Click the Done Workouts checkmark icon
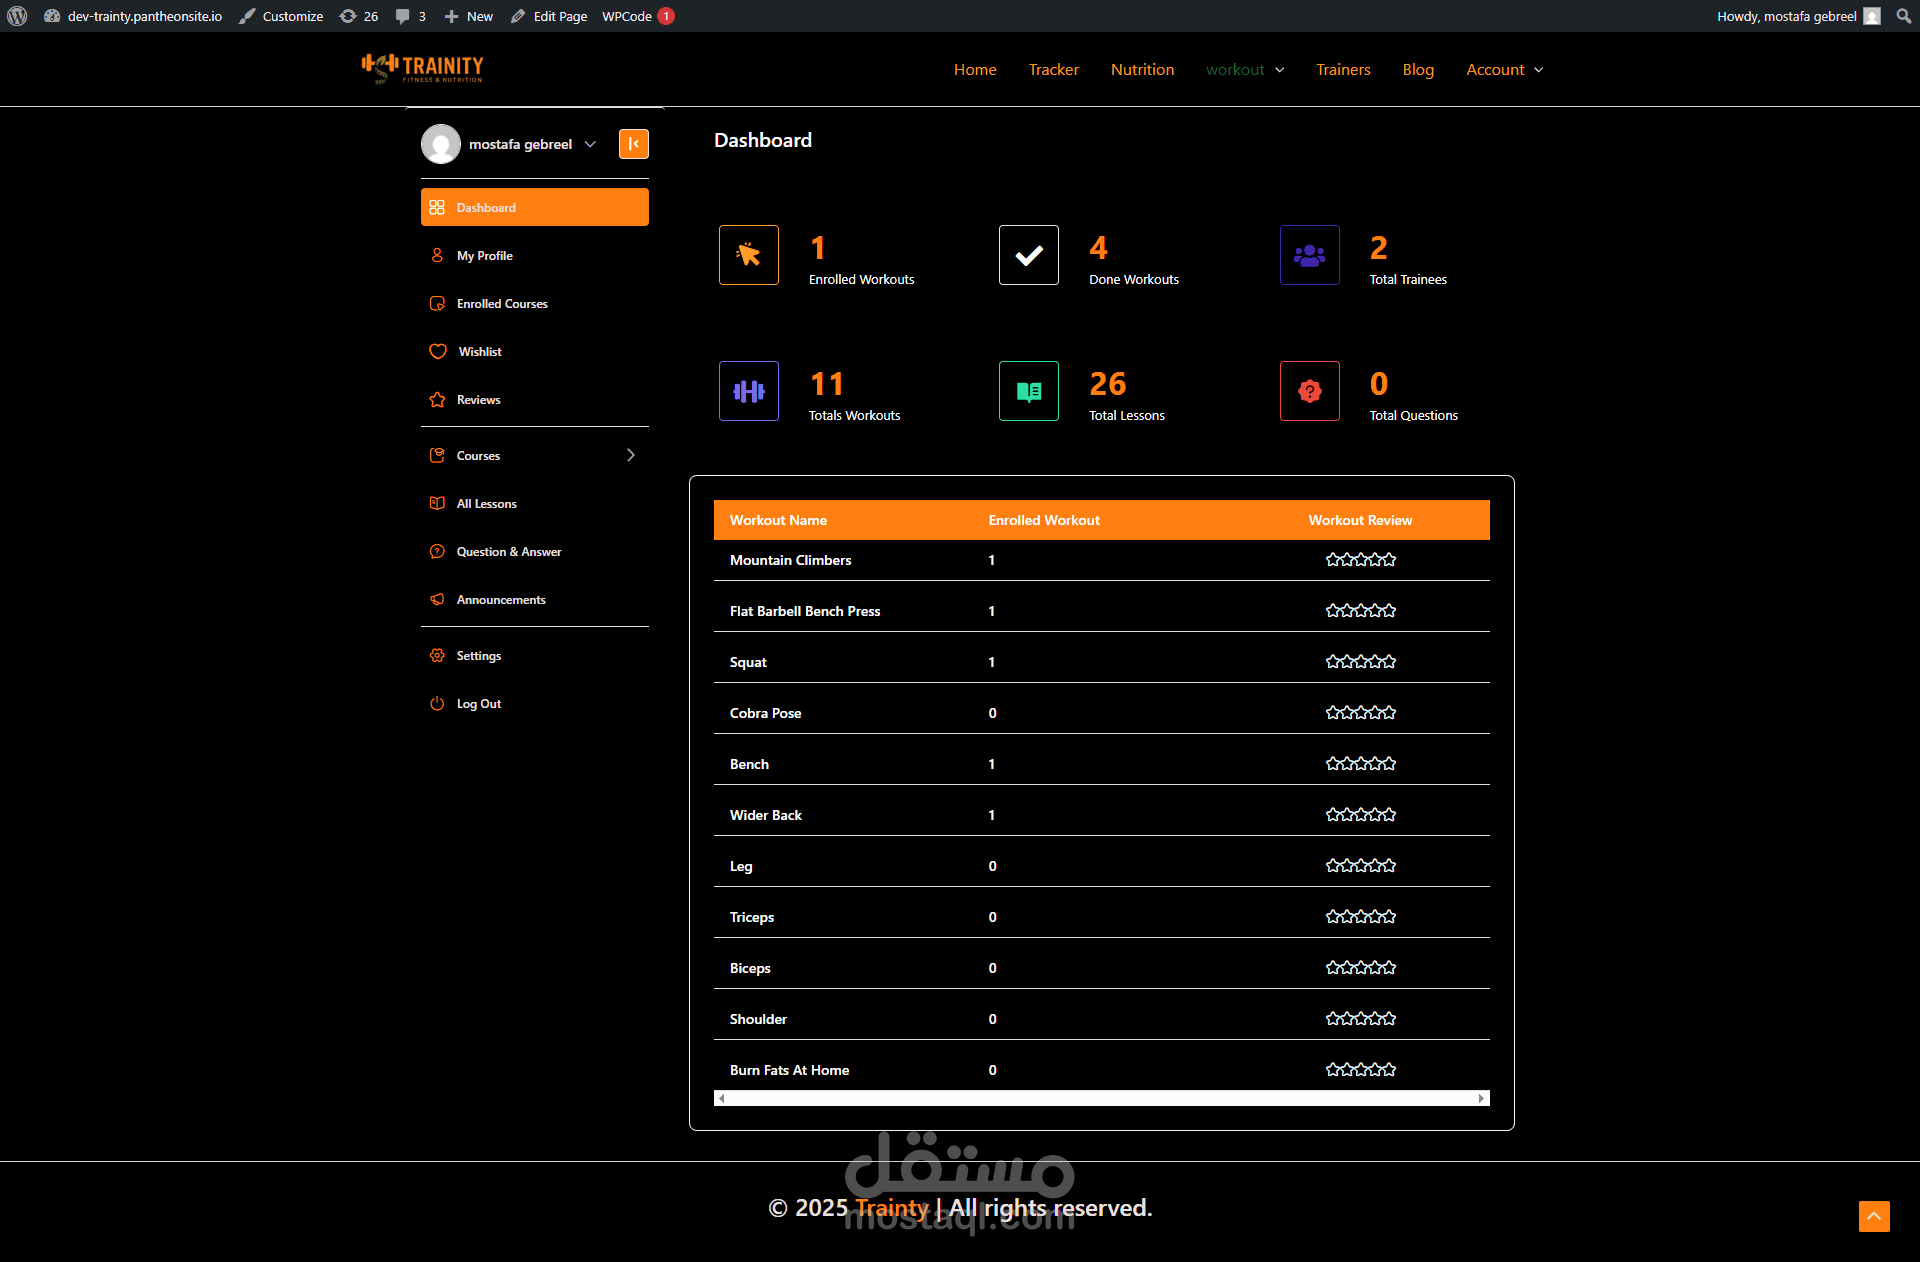 (x=1028, y=255)
